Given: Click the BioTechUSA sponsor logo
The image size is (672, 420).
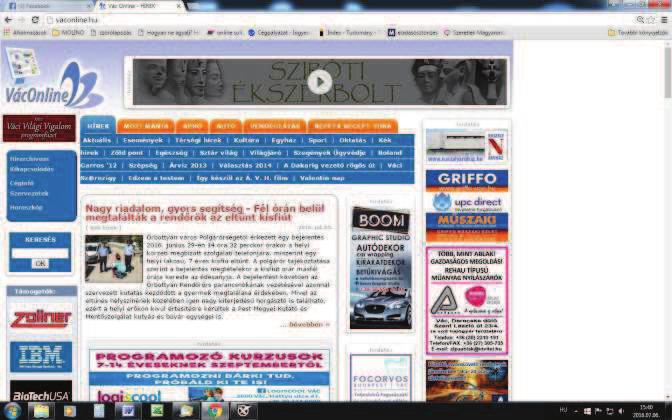Looking at the screenshot, I should (x=41, y=392).
